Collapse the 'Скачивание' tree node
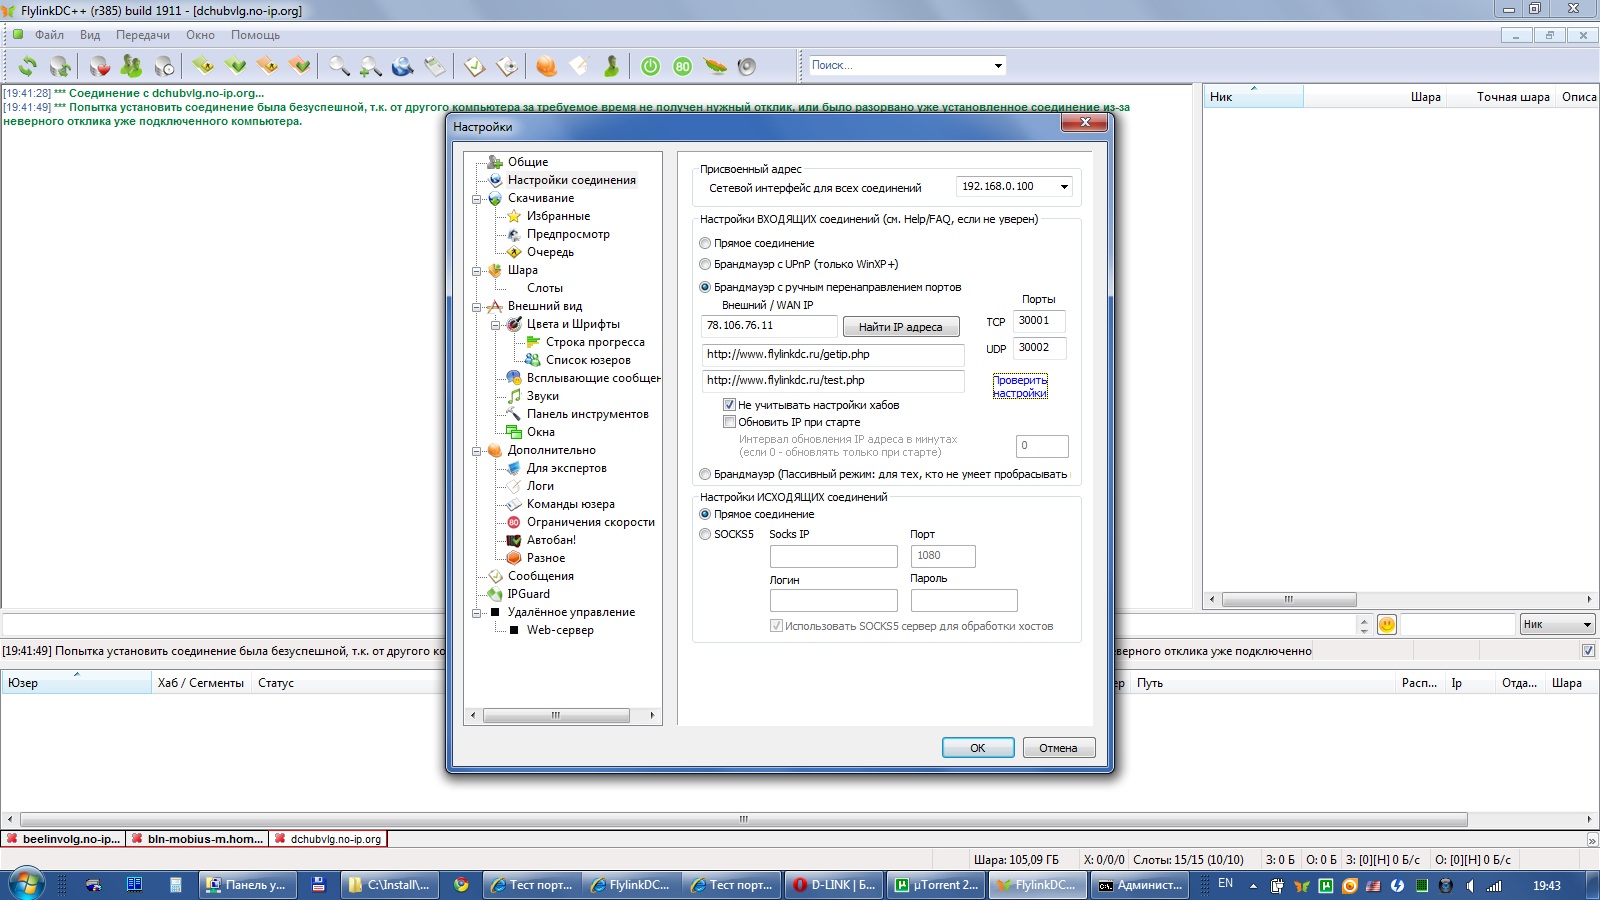This screenshot has width=1600, height=900. click(477, 199)
